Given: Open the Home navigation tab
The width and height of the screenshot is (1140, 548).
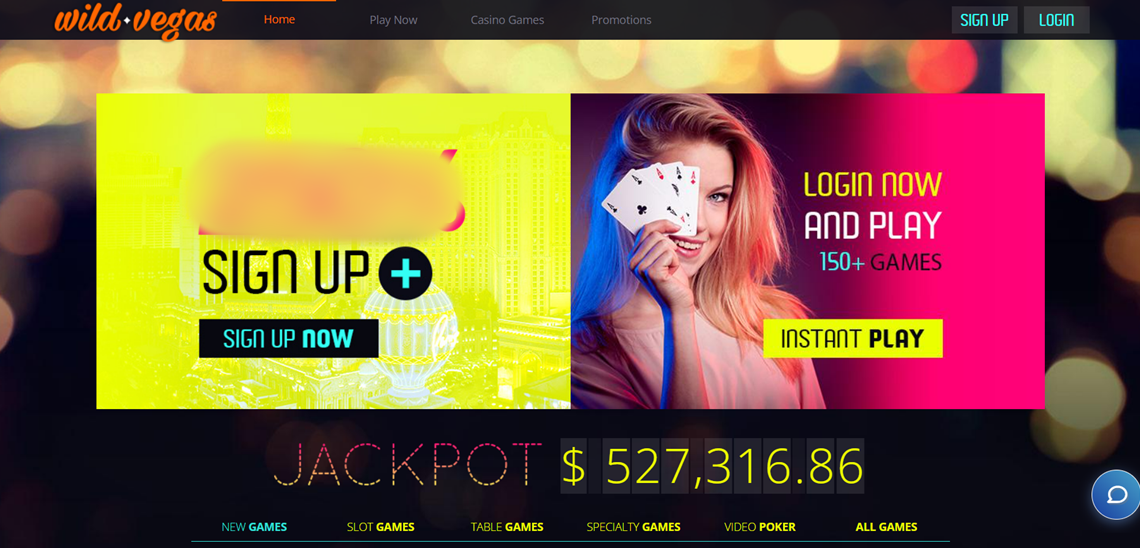Looking at the screenshot, I should pos(279,20).
